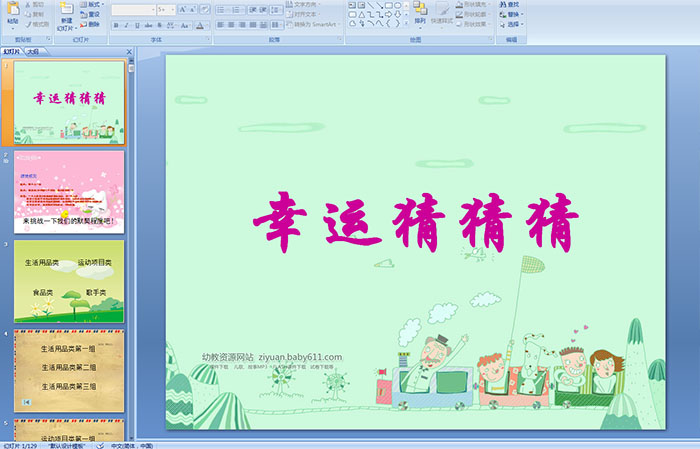Viewport: 700px width, 449px height.
Task: Toggle text shadow formatting
Action: coord(159,25)
